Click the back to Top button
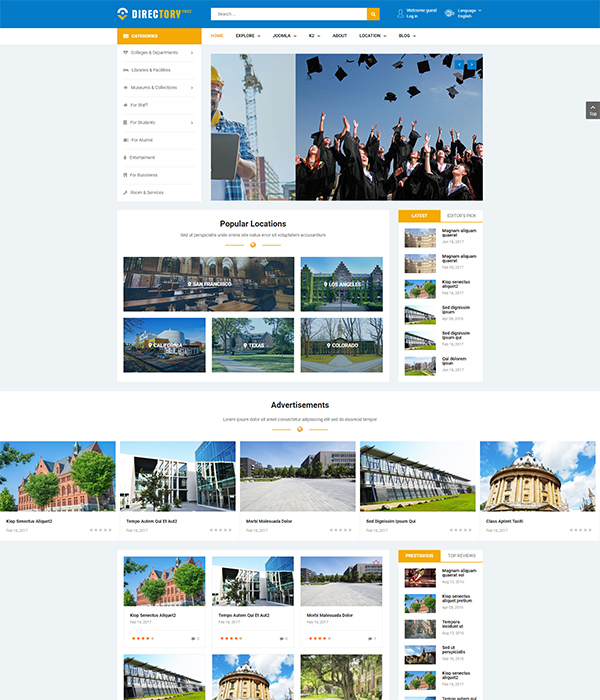The height and width of the screenshot is (700, 600). coord(592,110)
